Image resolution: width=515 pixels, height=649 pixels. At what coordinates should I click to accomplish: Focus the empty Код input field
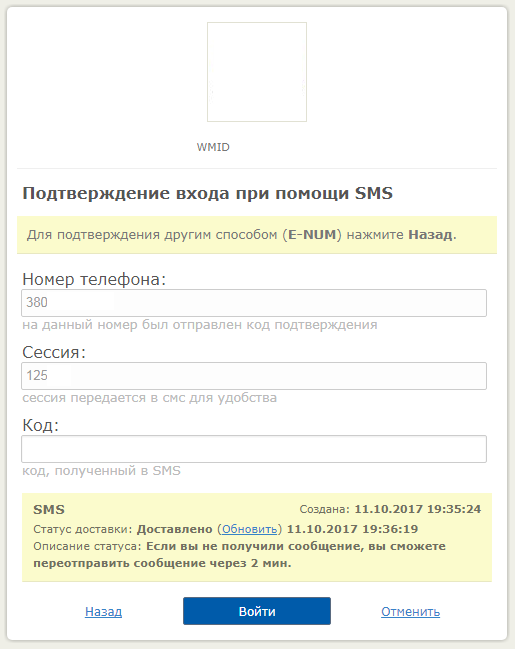click(x=254, y=449)
